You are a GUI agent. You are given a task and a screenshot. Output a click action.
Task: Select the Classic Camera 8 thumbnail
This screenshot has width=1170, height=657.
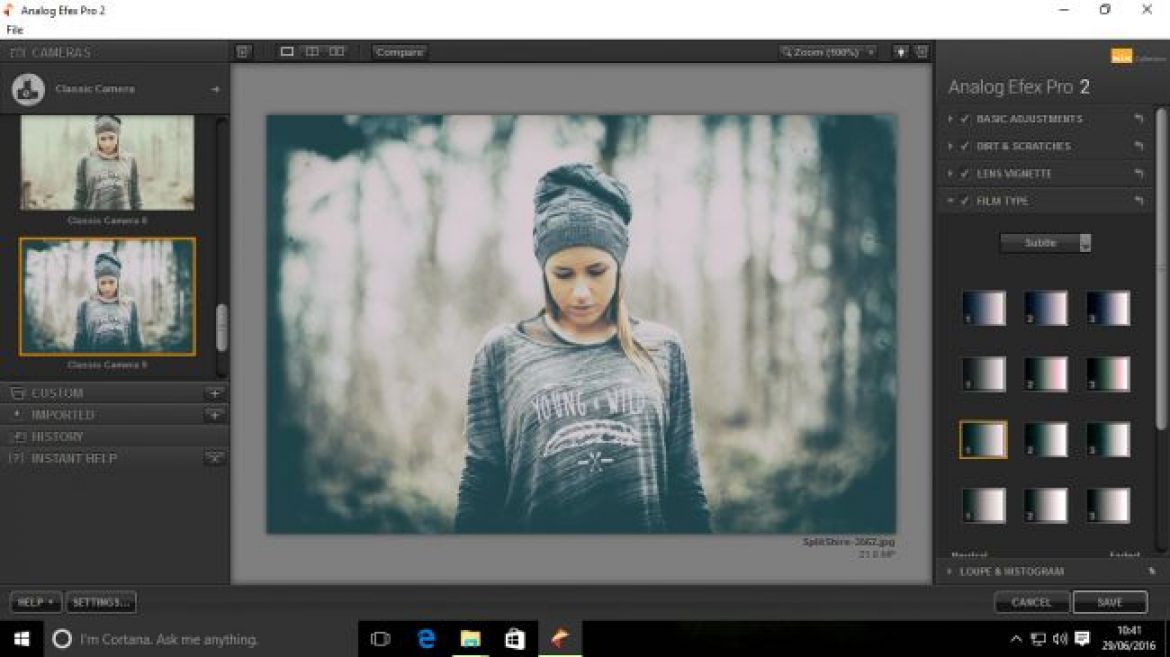coord(107,163)
